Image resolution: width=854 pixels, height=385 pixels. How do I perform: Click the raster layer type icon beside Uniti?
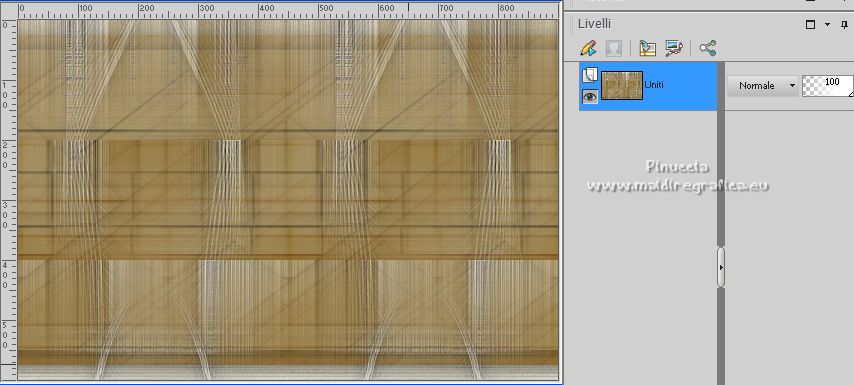coord(590,75)
